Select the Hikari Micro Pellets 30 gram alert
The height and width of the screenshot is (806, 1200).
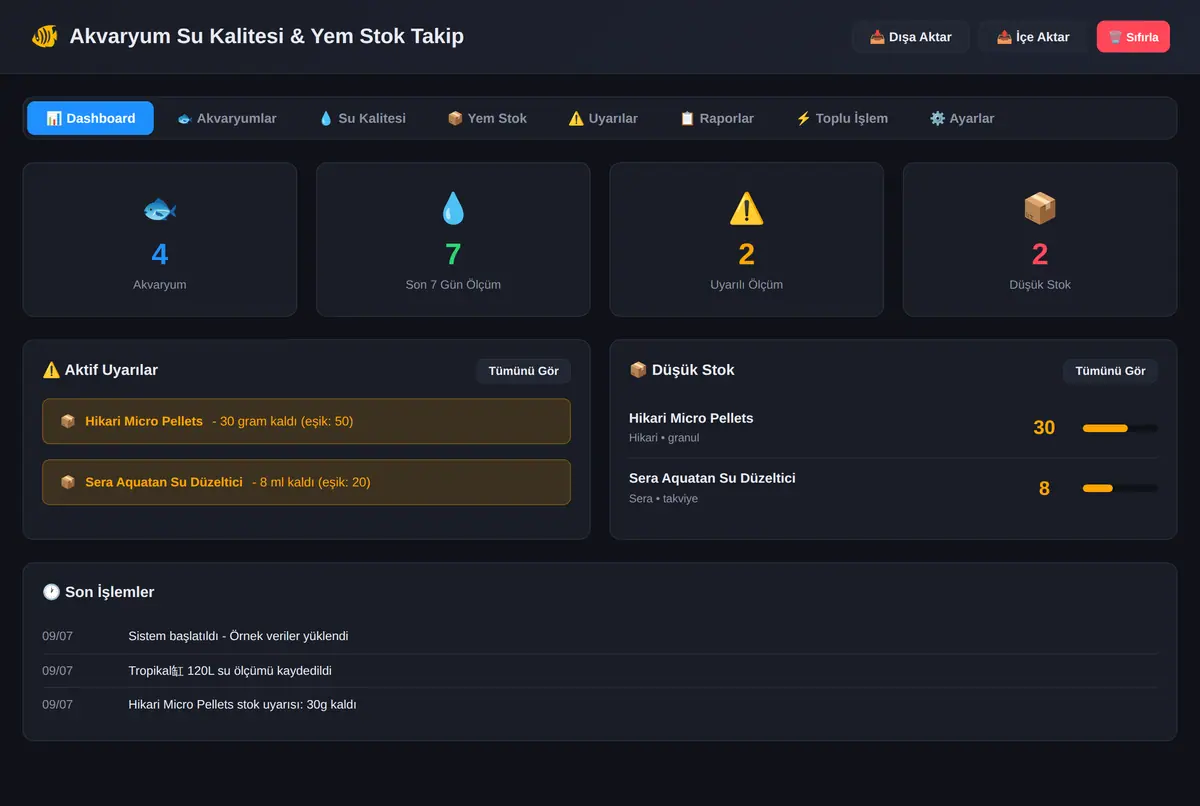[x=306, y=421]
